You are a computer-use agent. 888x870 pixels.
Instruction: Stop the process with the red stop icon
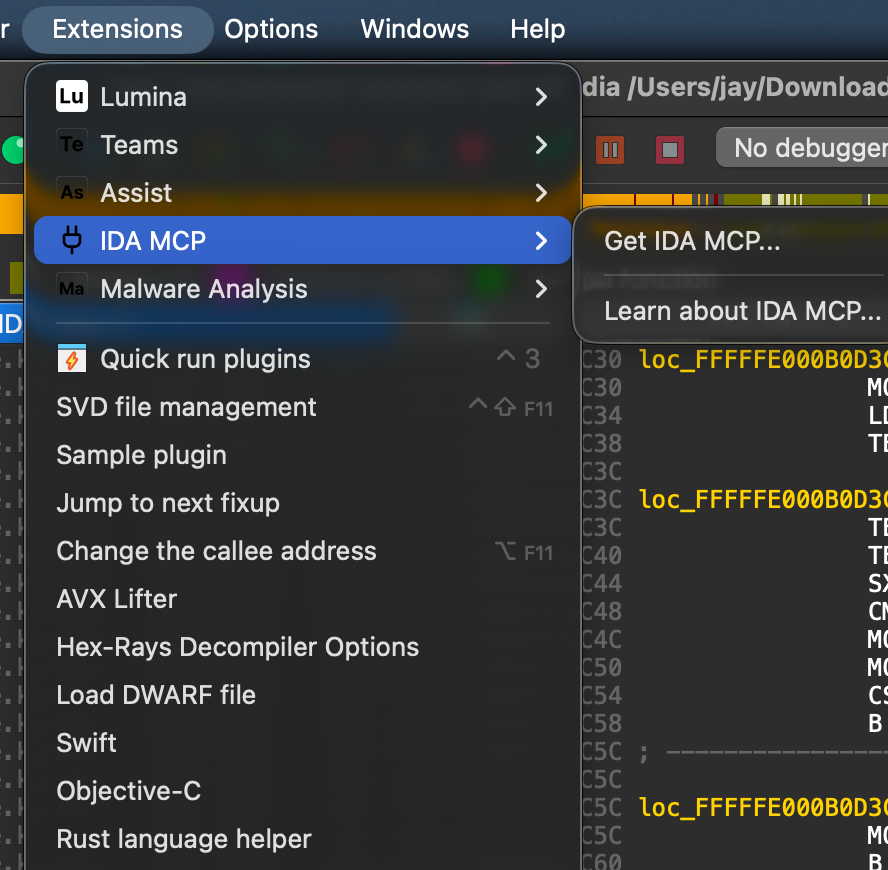670,150
